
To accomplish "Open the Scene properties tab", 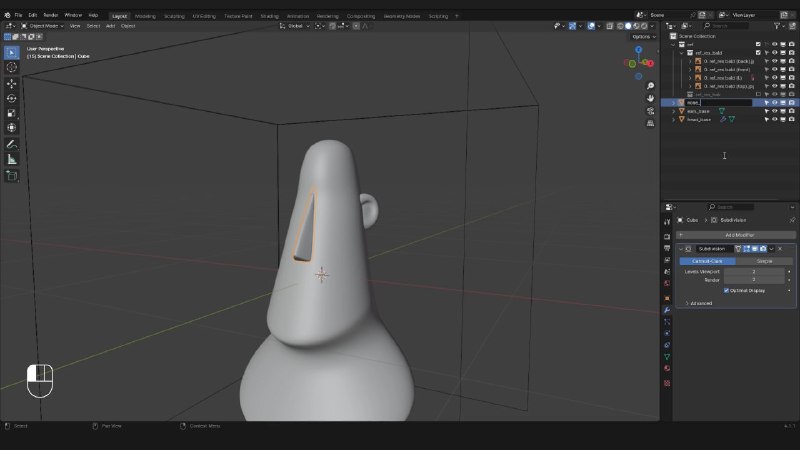I will coord(667,272).
